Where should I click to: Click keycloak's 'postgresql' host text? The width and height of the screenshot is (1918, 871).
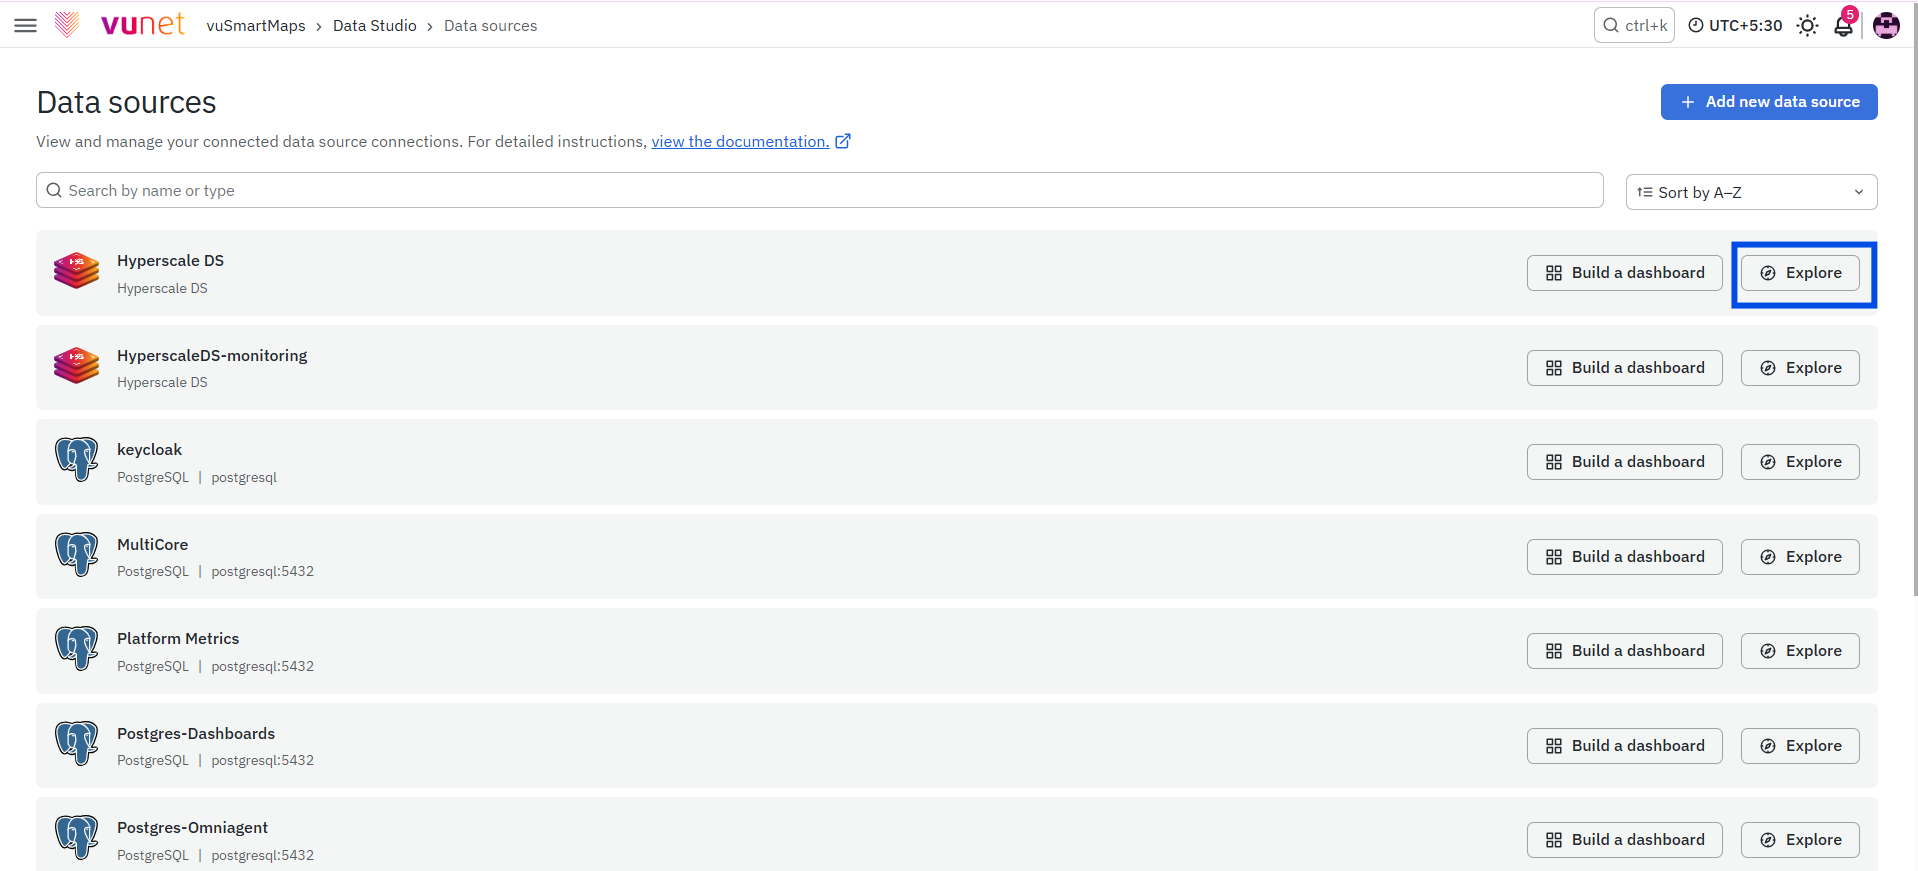coord(244,478)
